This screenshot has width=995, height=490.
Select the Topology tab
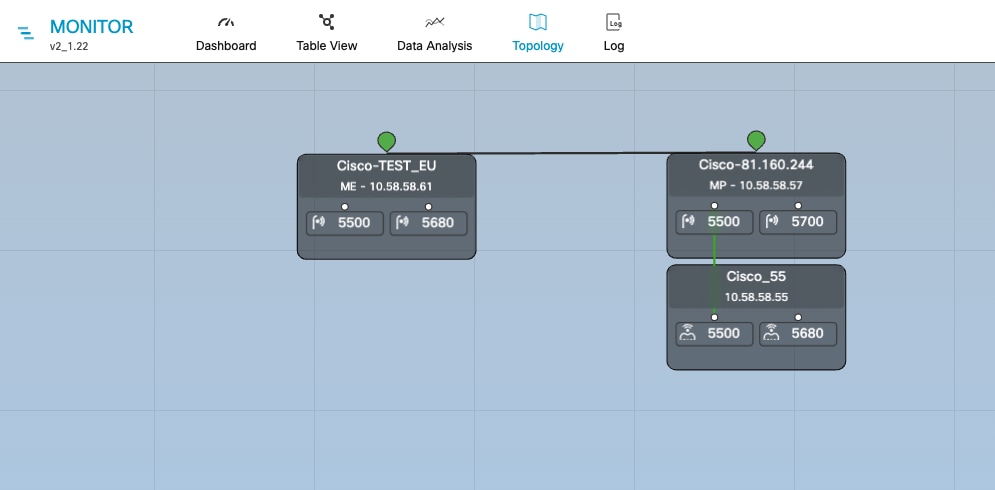(x=538, y=34)
